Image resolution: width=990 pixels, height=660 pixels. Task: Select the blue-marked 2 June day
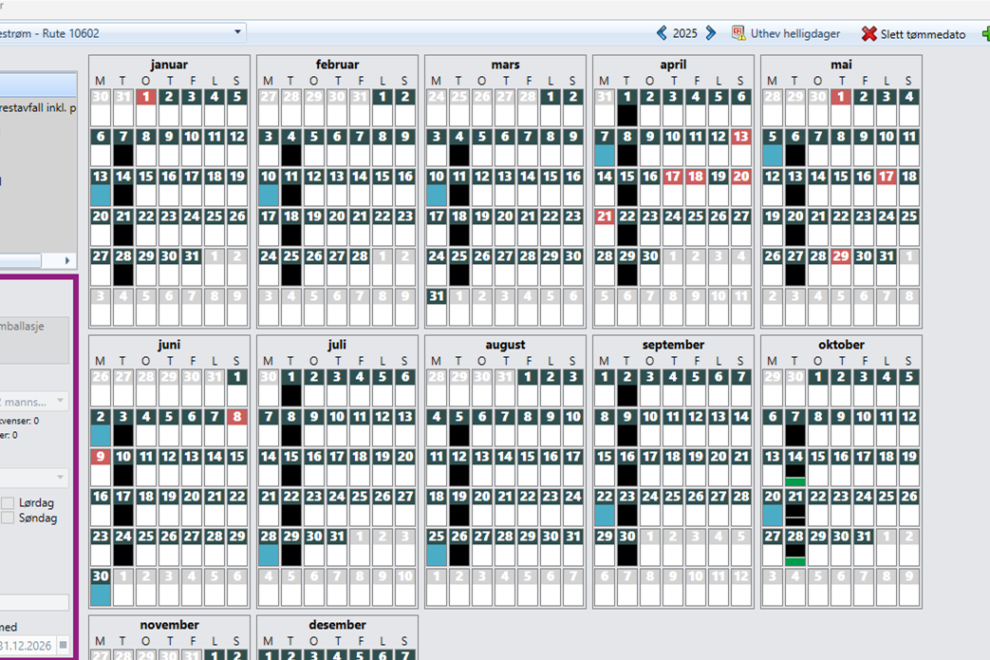click(100, 426)
